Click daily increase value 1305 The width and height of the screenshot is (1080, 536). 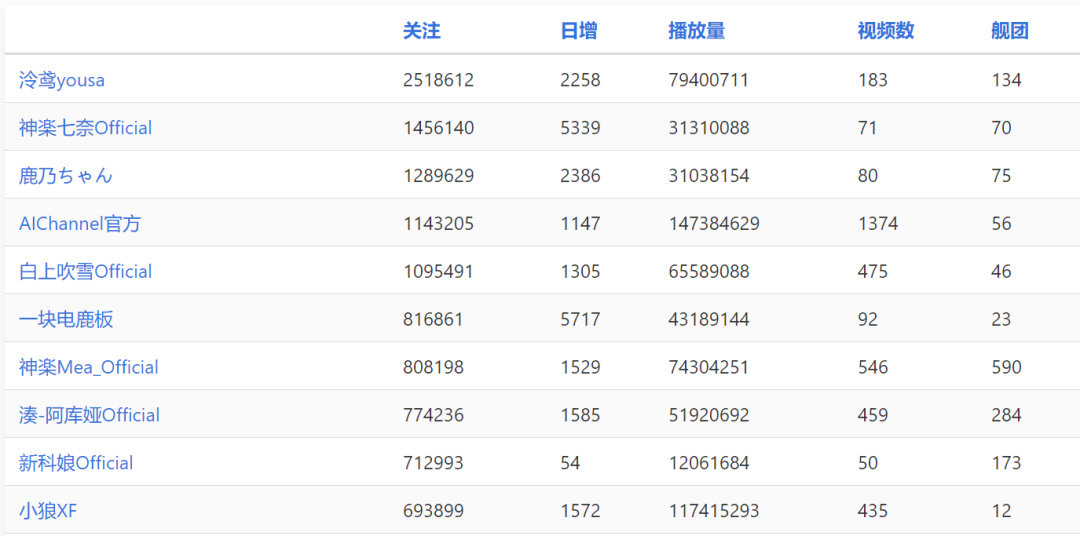pyautogui.click(x=581, y=271)
